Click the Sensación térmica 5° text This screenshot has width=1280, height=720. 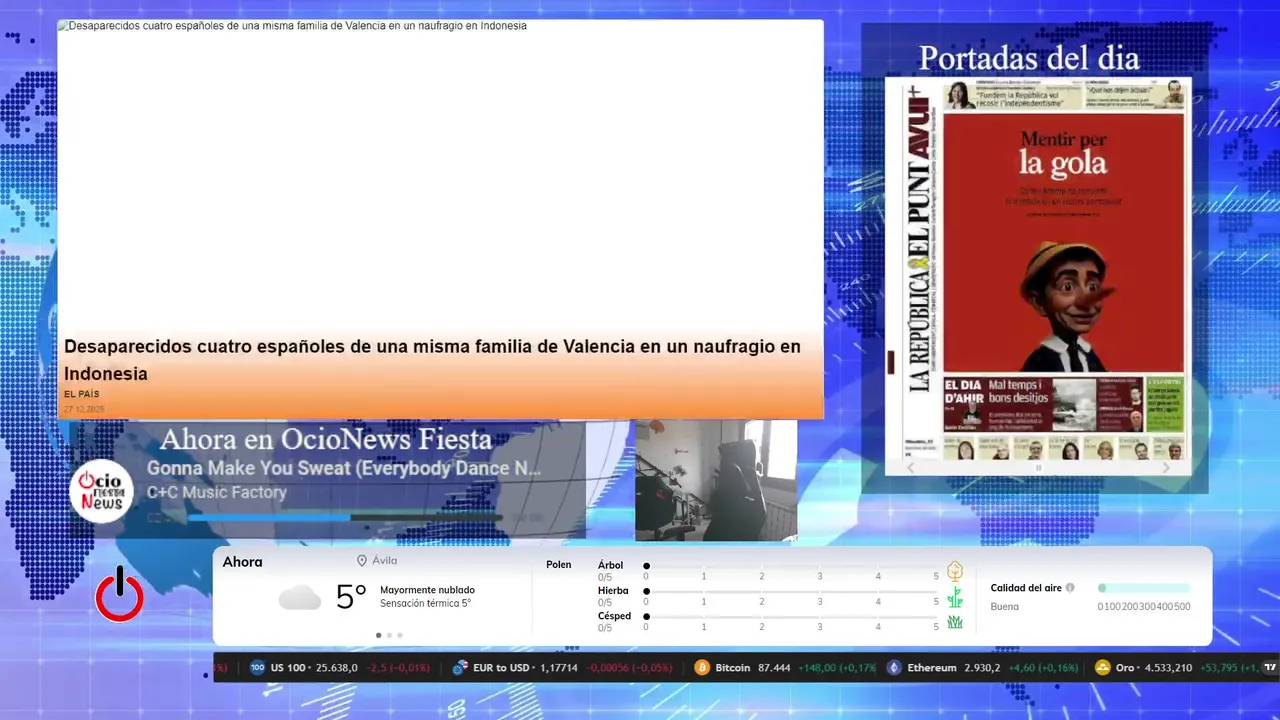tap(425, 604)
